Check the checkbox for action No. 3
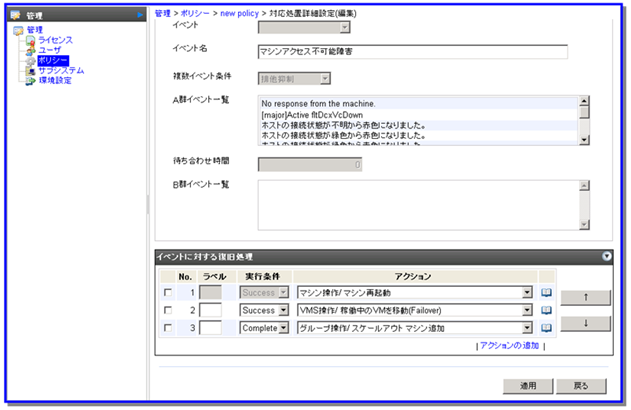This screenshot has width=631, height=410. click(x=166, y=328)
